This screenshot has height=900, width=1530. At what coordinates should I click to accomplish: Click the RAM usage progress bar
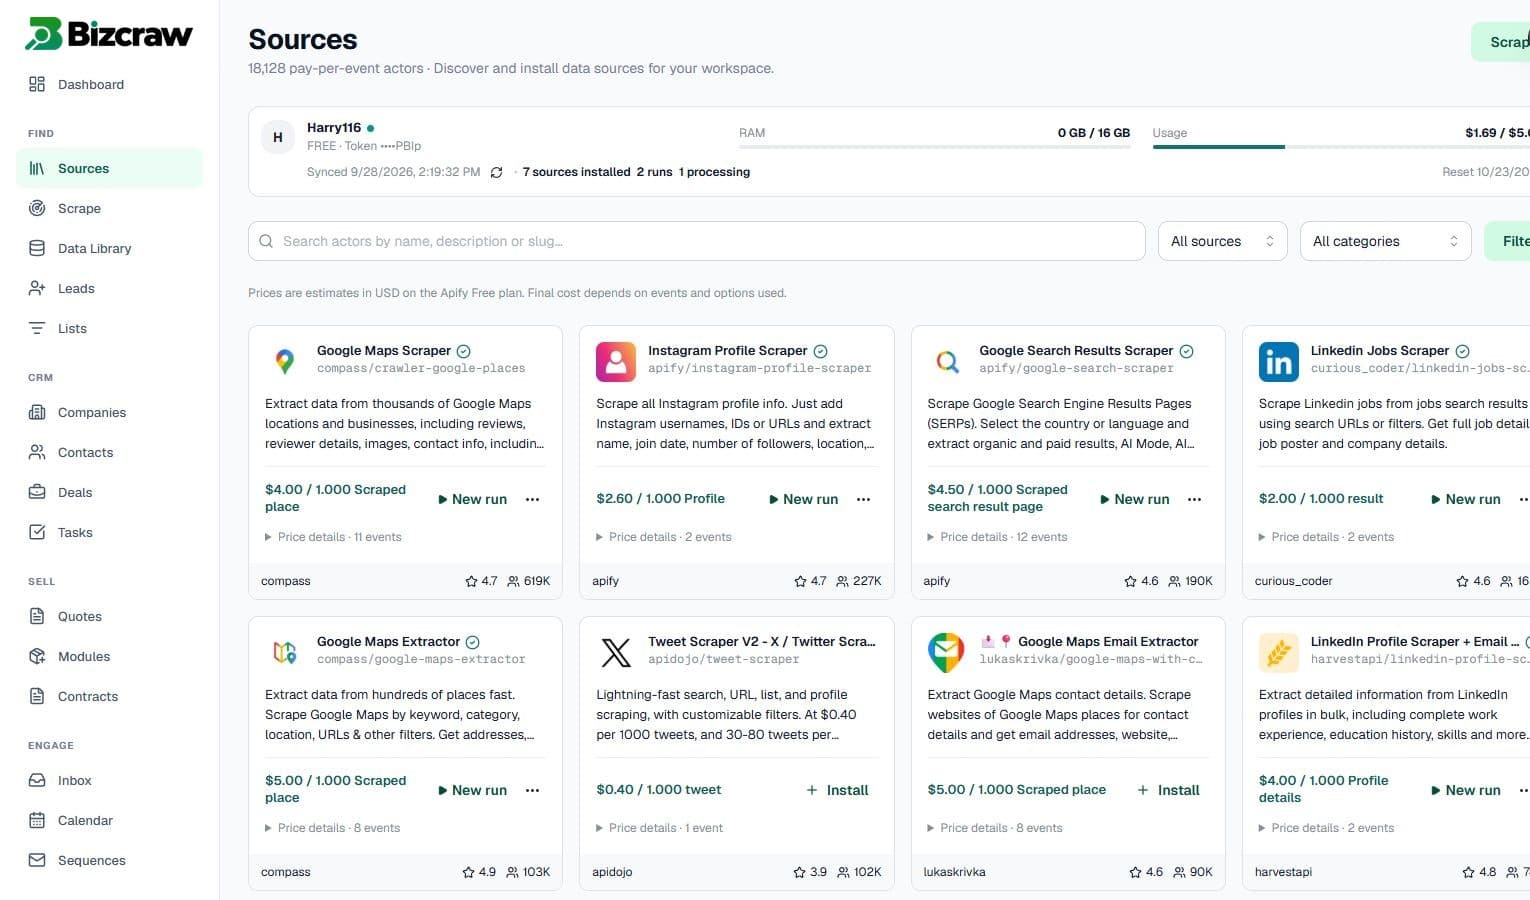tap(934, 147)
